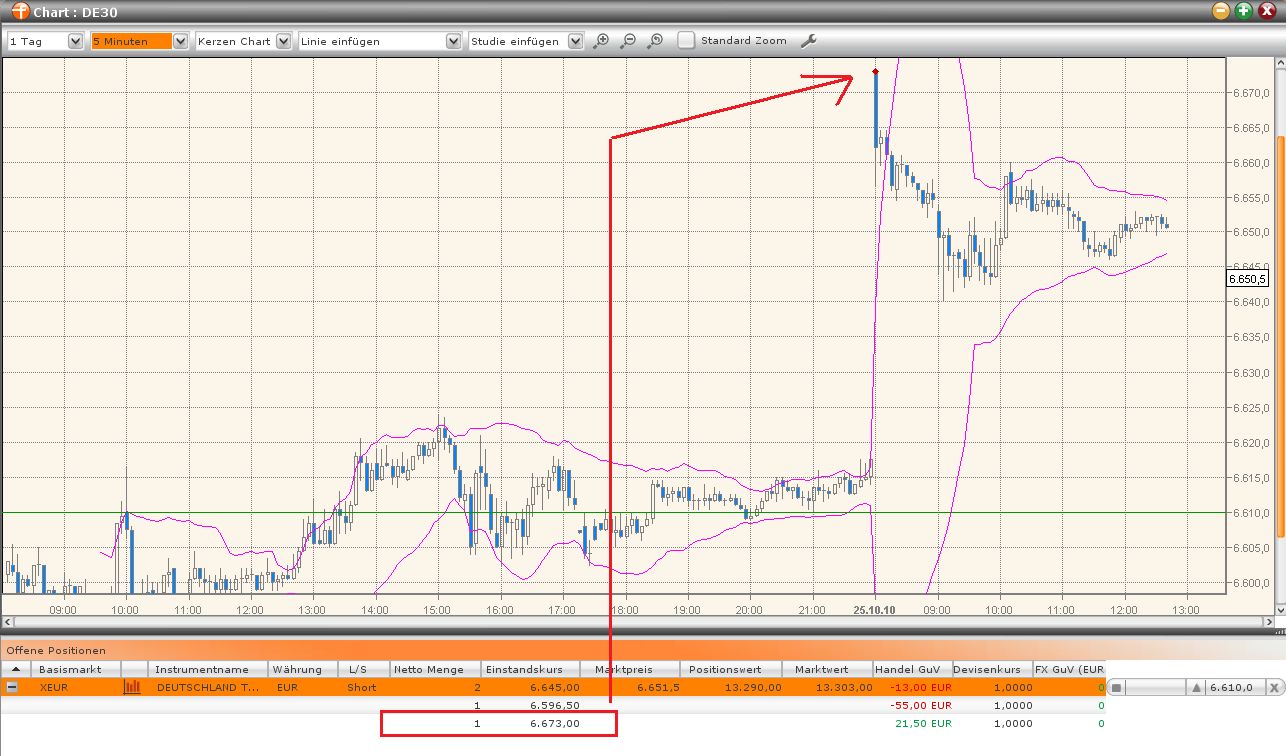Viewport: 1286px width, 756px height.
Task: Sort by Positionswert column header
Action: tap(731, 669)
